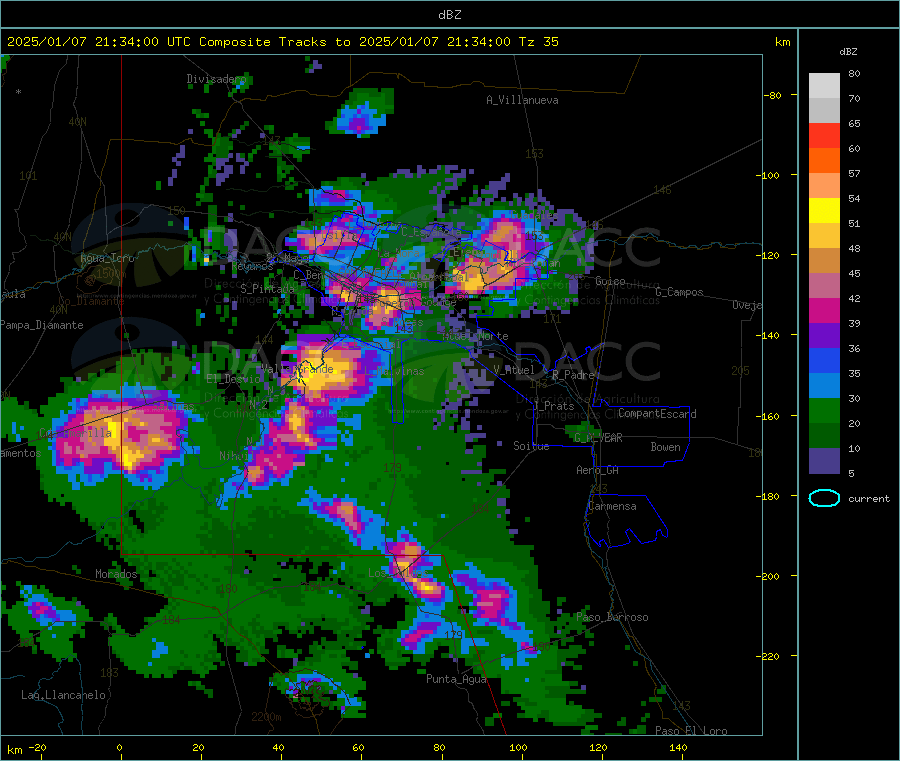Click the 'Agua_Toro' map label

(x=107, y=258)
